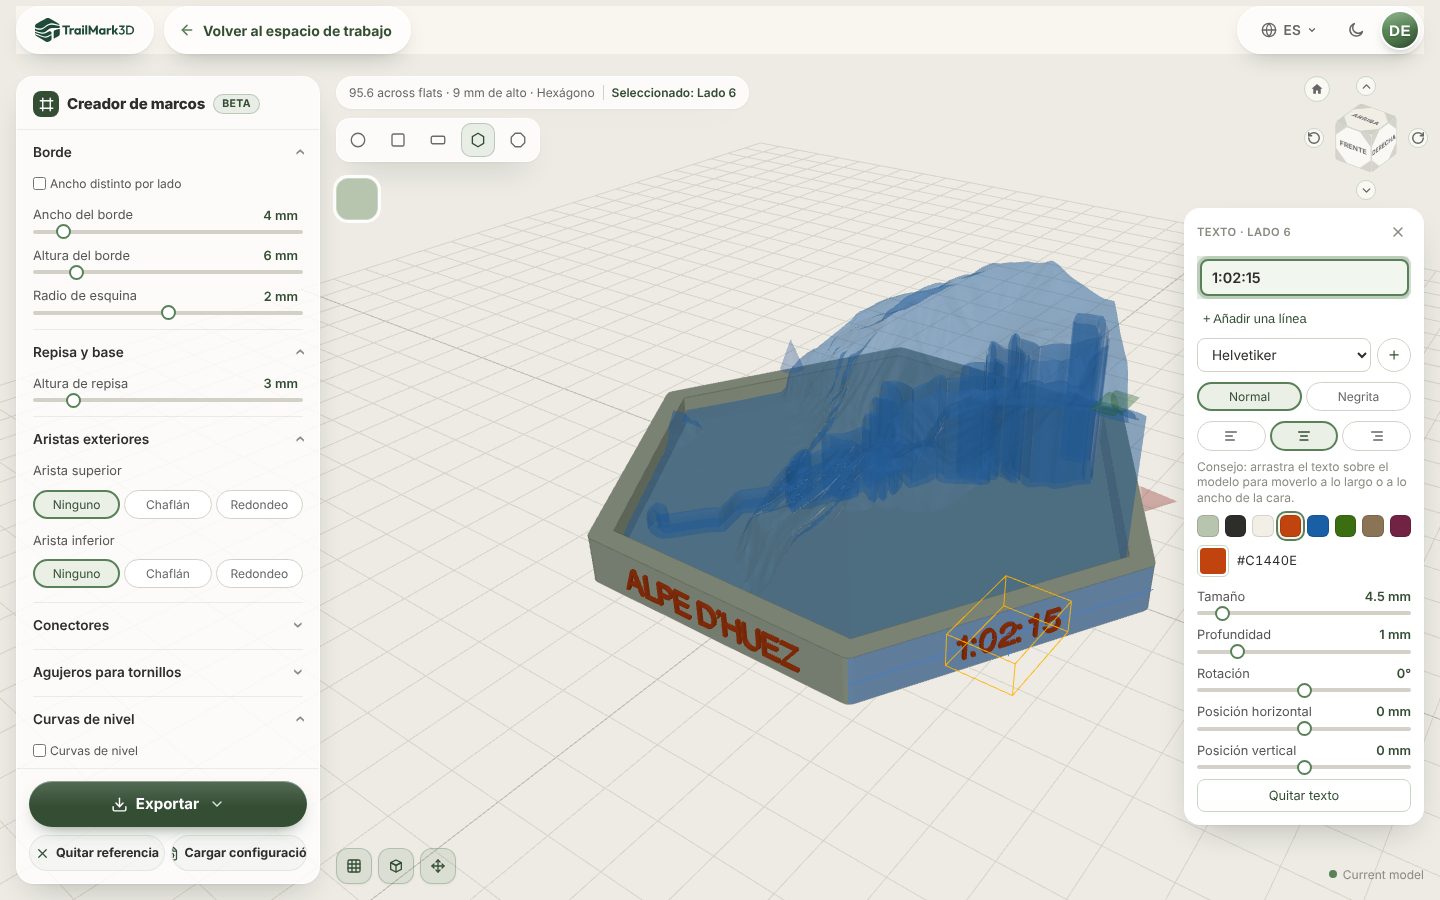Viewport: 1440px width, 900px height.
Task: Rotate view clockwise
Action: pos(1418,138)
